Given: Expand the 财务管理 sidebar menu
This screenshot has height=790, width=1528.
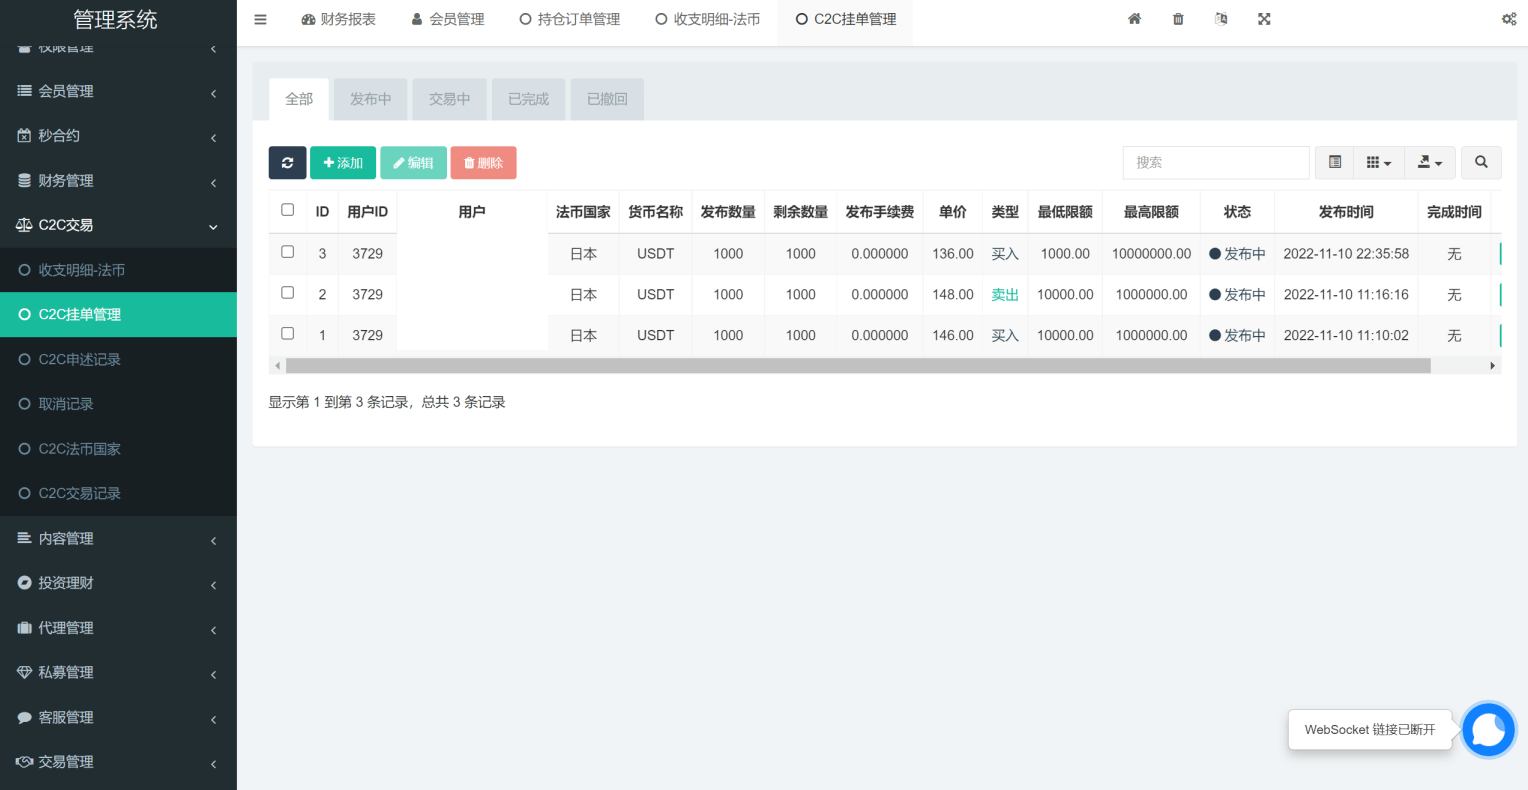Looking at the screenshot, I should click(x=118, y=181).
